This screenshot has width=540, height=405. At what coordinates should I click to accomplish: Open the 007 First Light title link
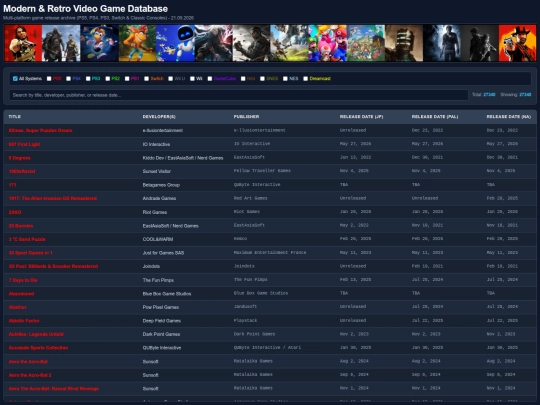[x=24, y=144]
